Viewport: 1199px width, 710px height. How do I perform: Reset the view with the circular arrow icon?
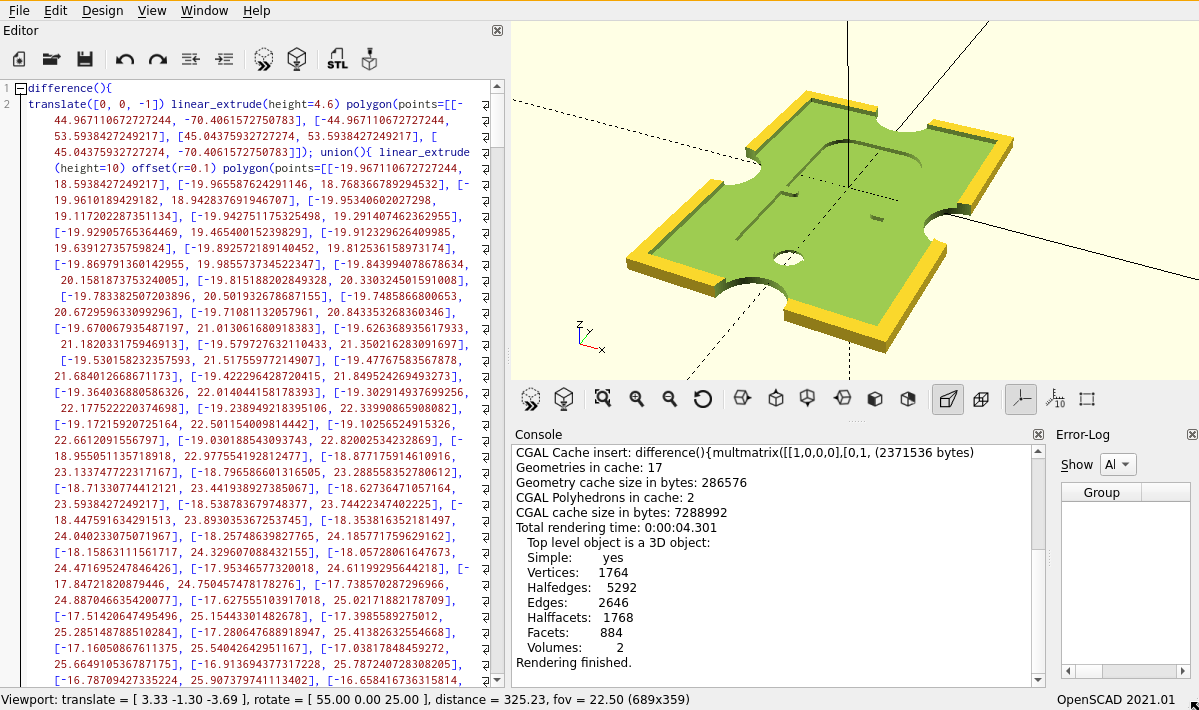[x=703, y=399]
